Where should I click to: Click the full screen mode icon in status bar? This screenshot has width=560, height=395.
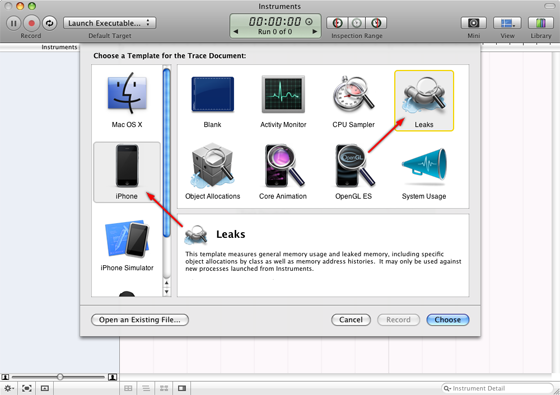coord(27,388)
